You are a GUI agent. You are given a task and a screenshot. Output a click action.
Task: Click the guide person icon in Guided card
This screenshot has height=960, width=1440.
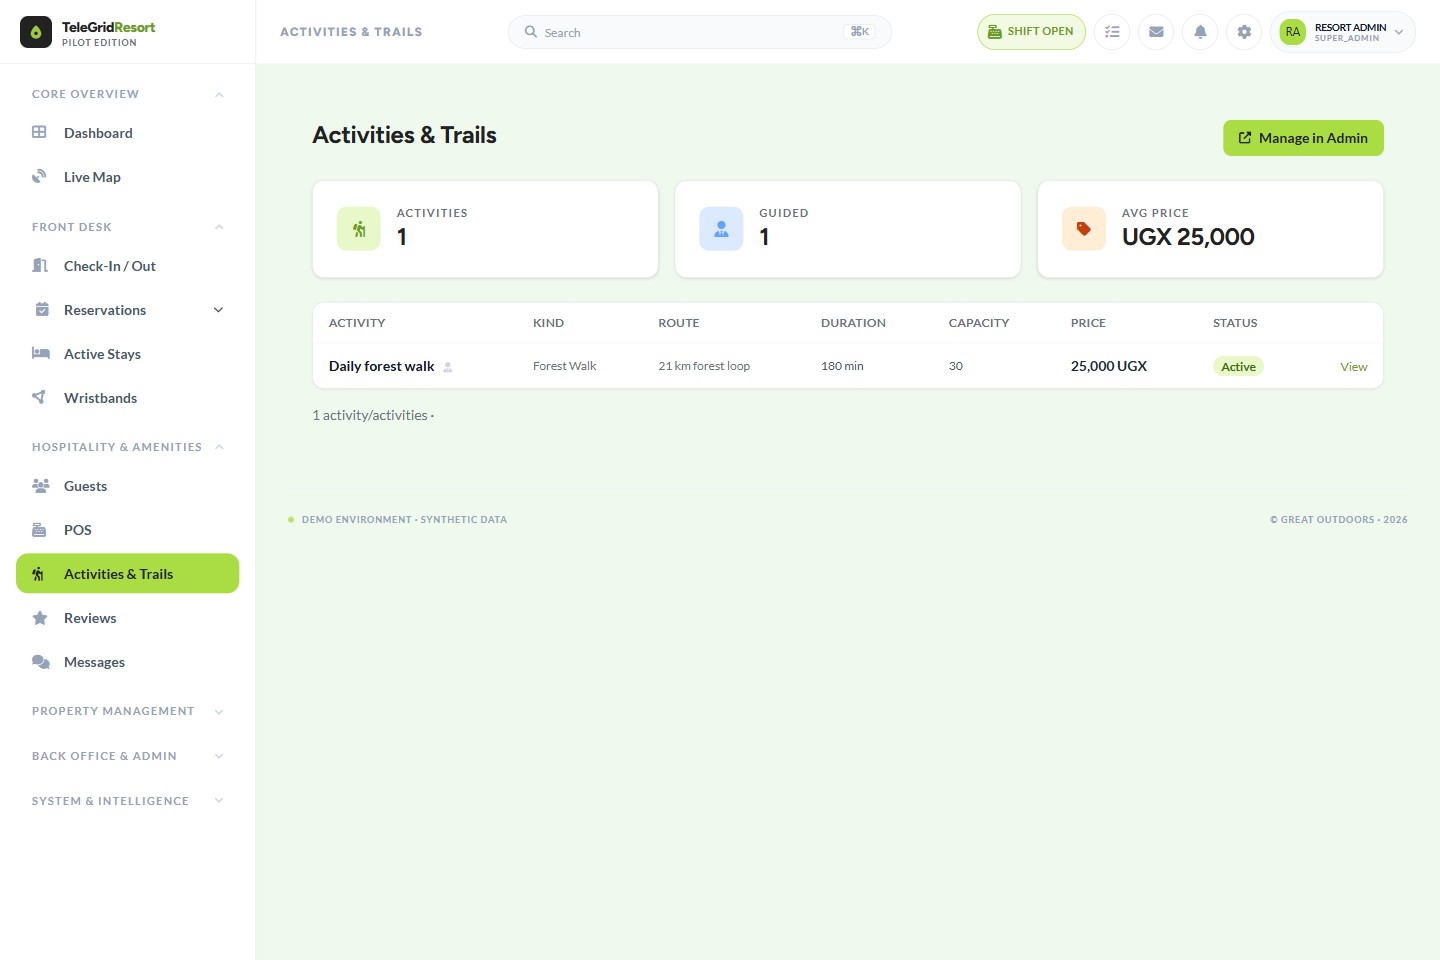pyautogui.click(x=721, y=229)
